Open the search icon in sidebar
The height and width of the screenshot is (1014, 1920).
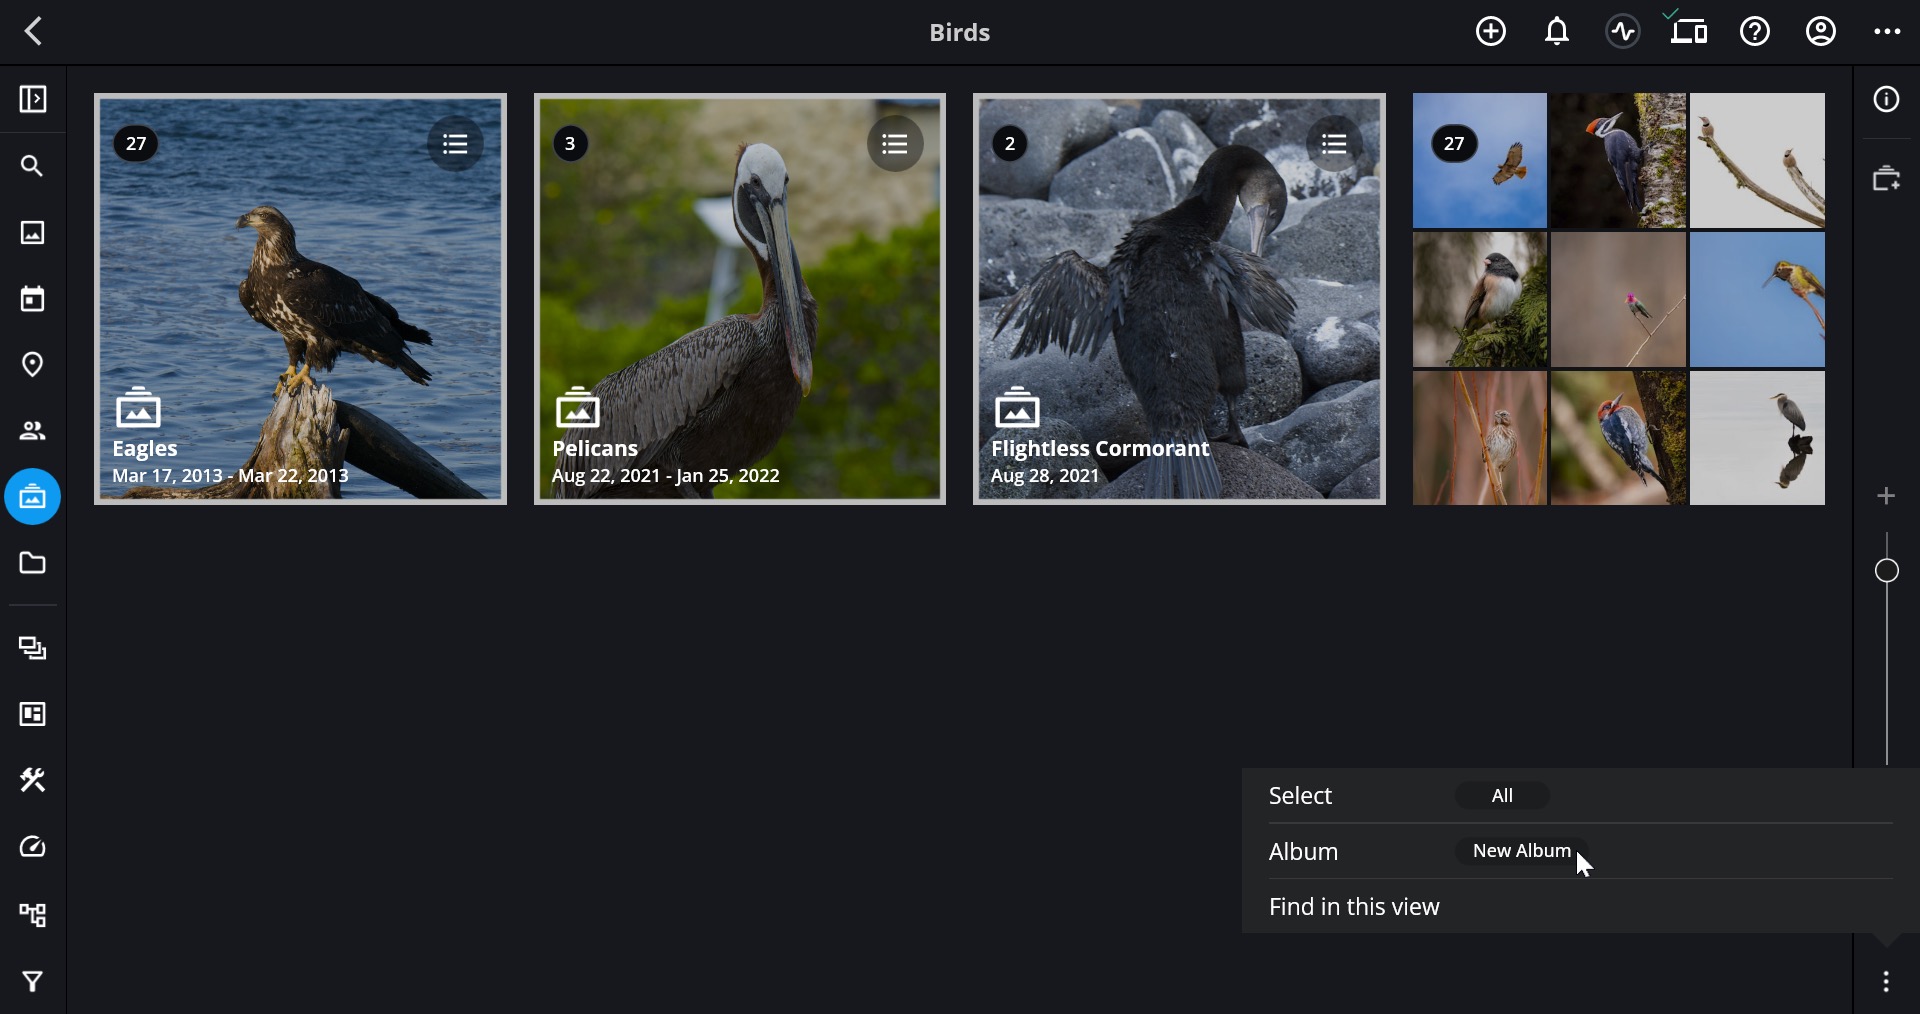coord(33,166)
